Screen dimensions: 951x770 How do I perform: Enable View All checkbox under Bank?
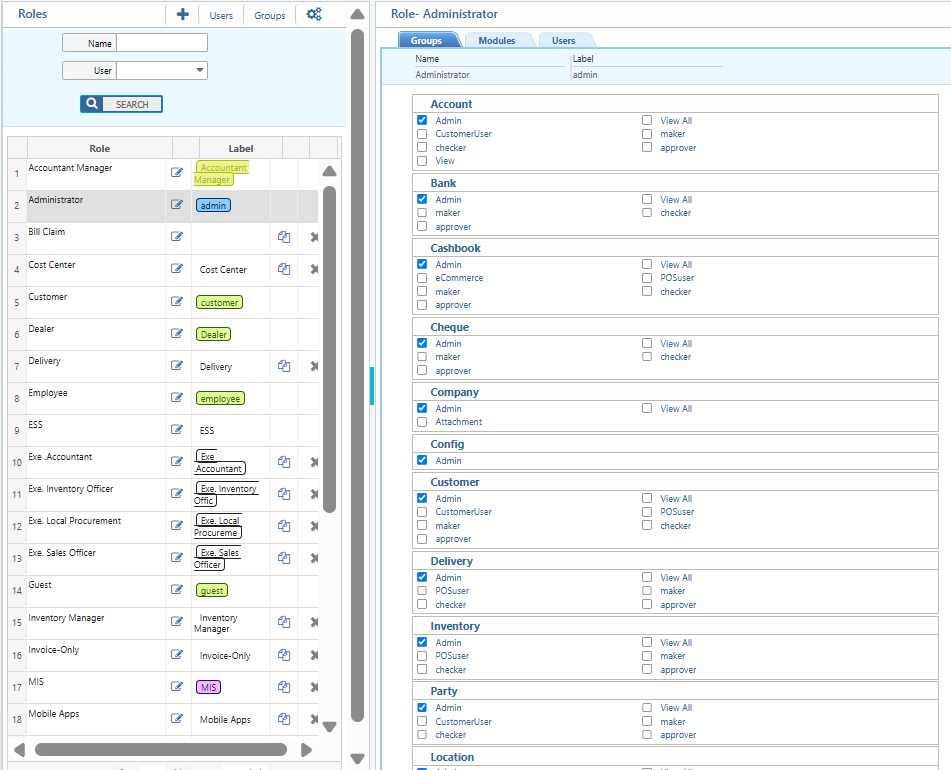coord(647,199)
